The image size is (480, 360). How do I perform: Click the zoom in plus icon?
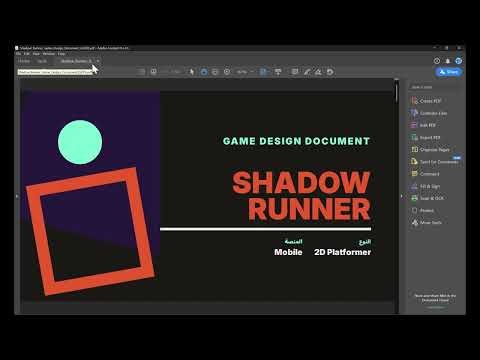coord(227,72)
